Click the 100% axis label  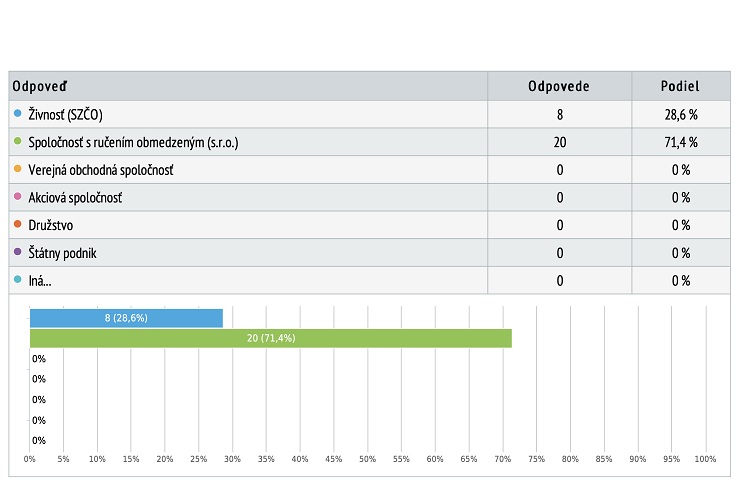pos(705,459)
